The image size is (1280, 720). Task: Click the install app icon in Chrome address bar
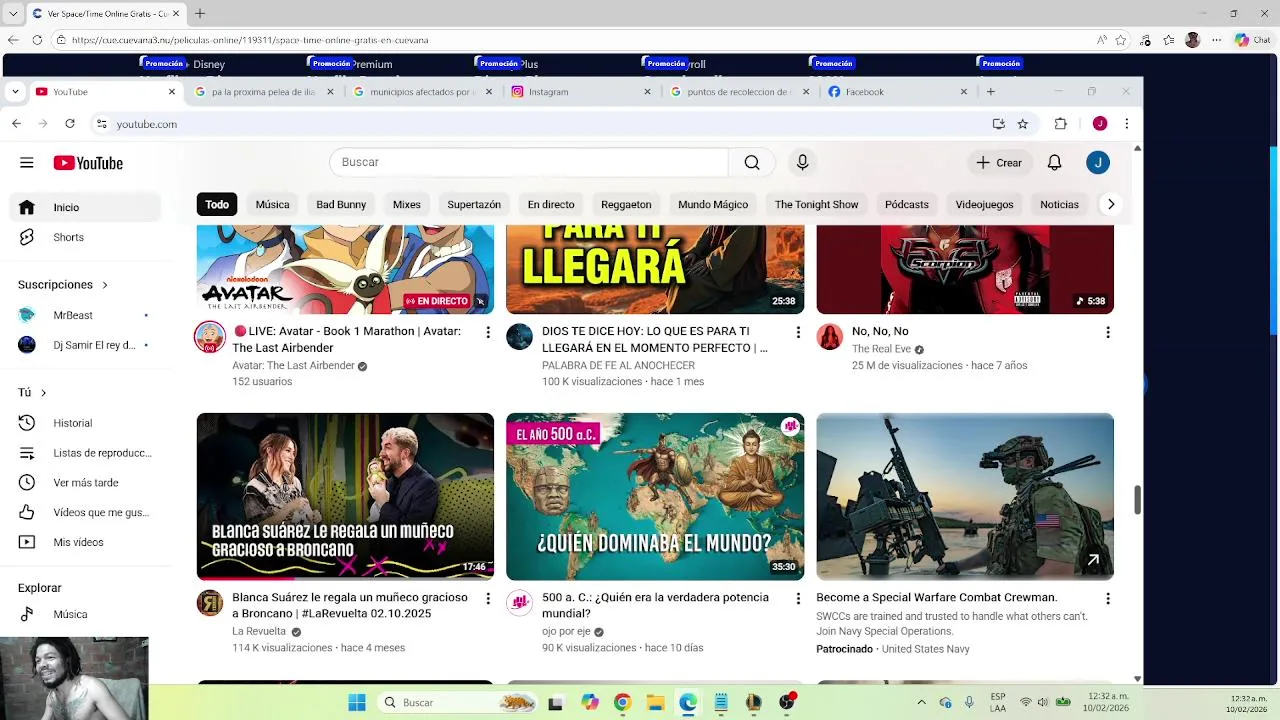tap(998, 124)
